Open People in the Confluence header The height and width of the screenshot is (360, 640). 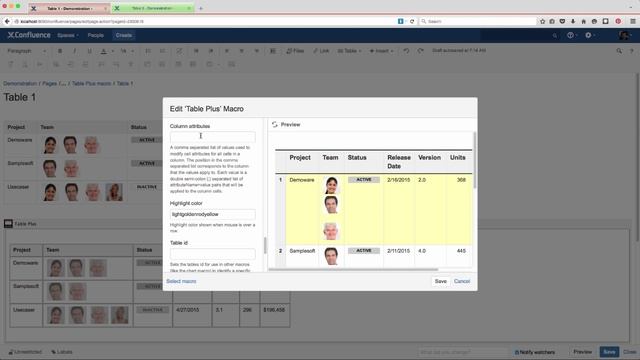pyautogui.click(x=96, y=36)
